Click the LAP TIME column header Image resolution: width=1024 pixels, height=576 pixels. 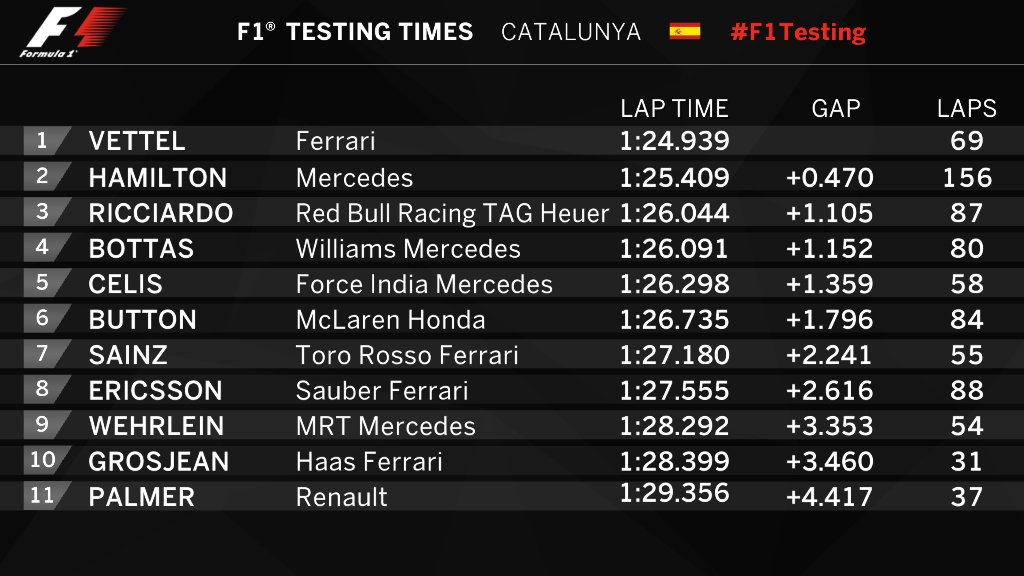(x=674, y=108)
